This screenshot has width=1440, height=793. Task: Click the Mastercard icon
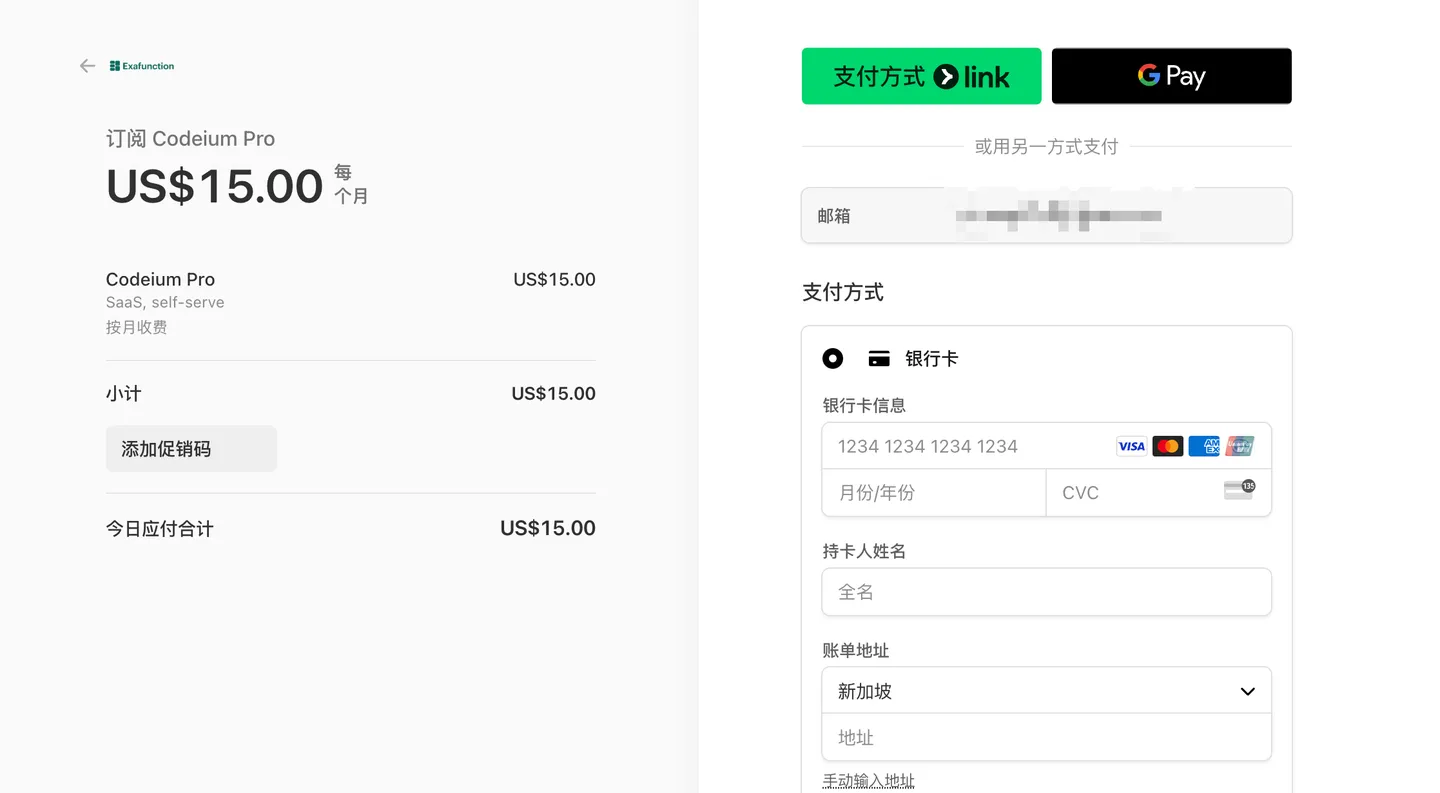click(x=1168, y=446)
